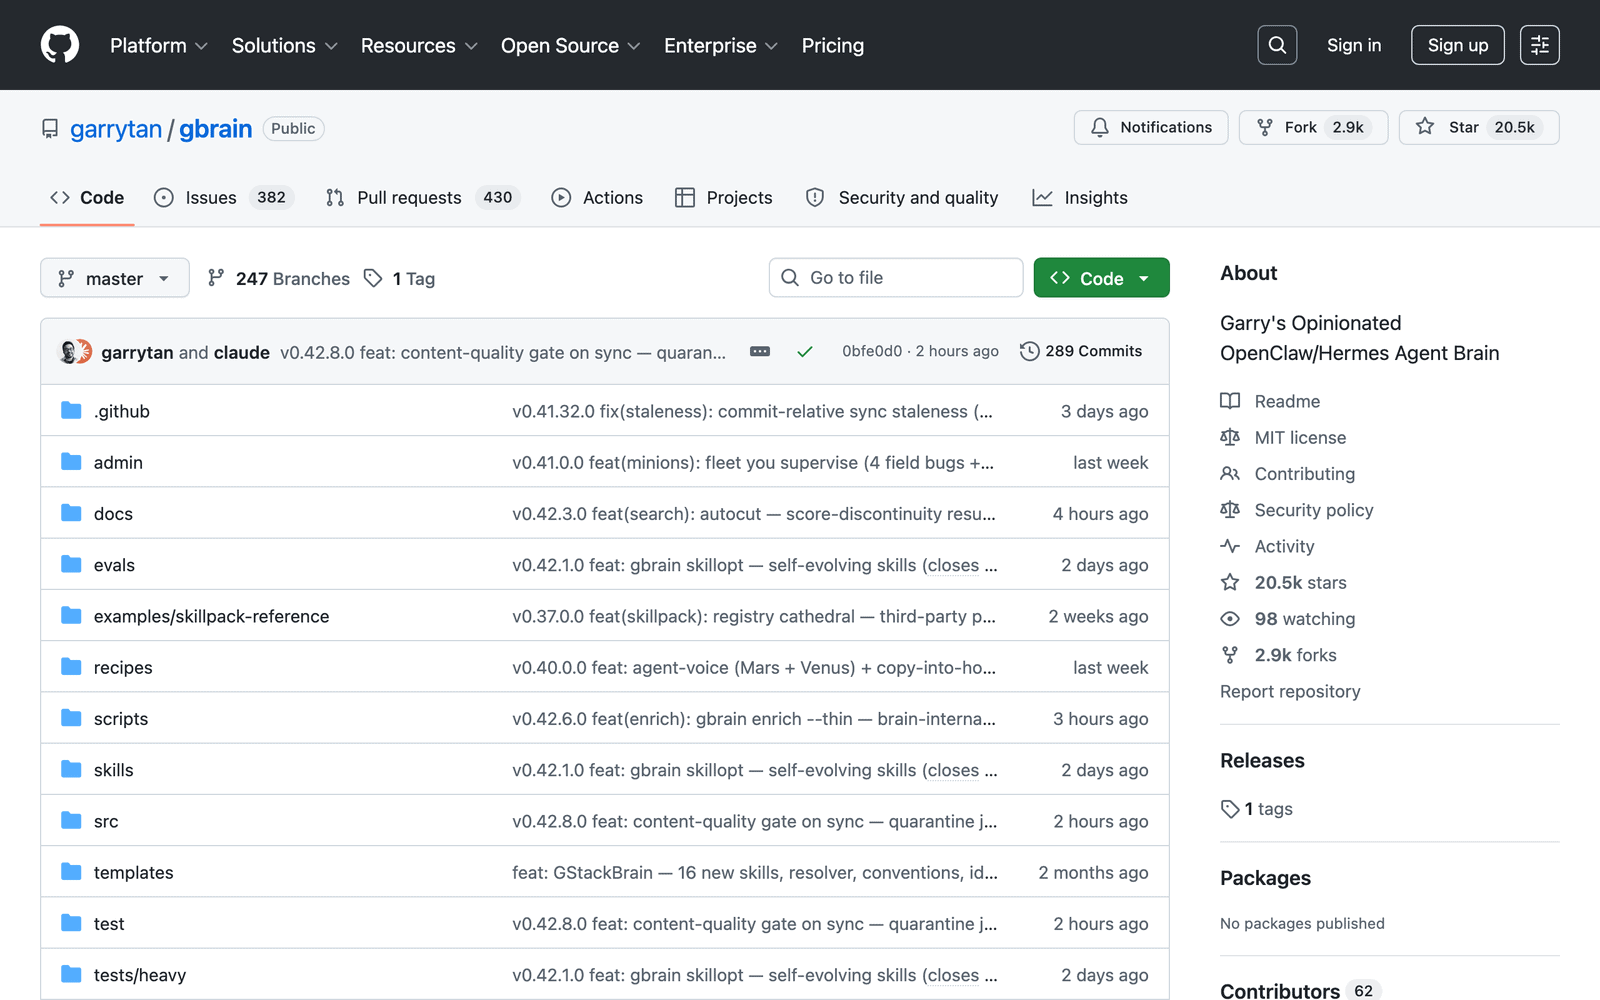Click Report repository link
The width and height of the screenshot is (1600, 1000).
coord(1290,691)
